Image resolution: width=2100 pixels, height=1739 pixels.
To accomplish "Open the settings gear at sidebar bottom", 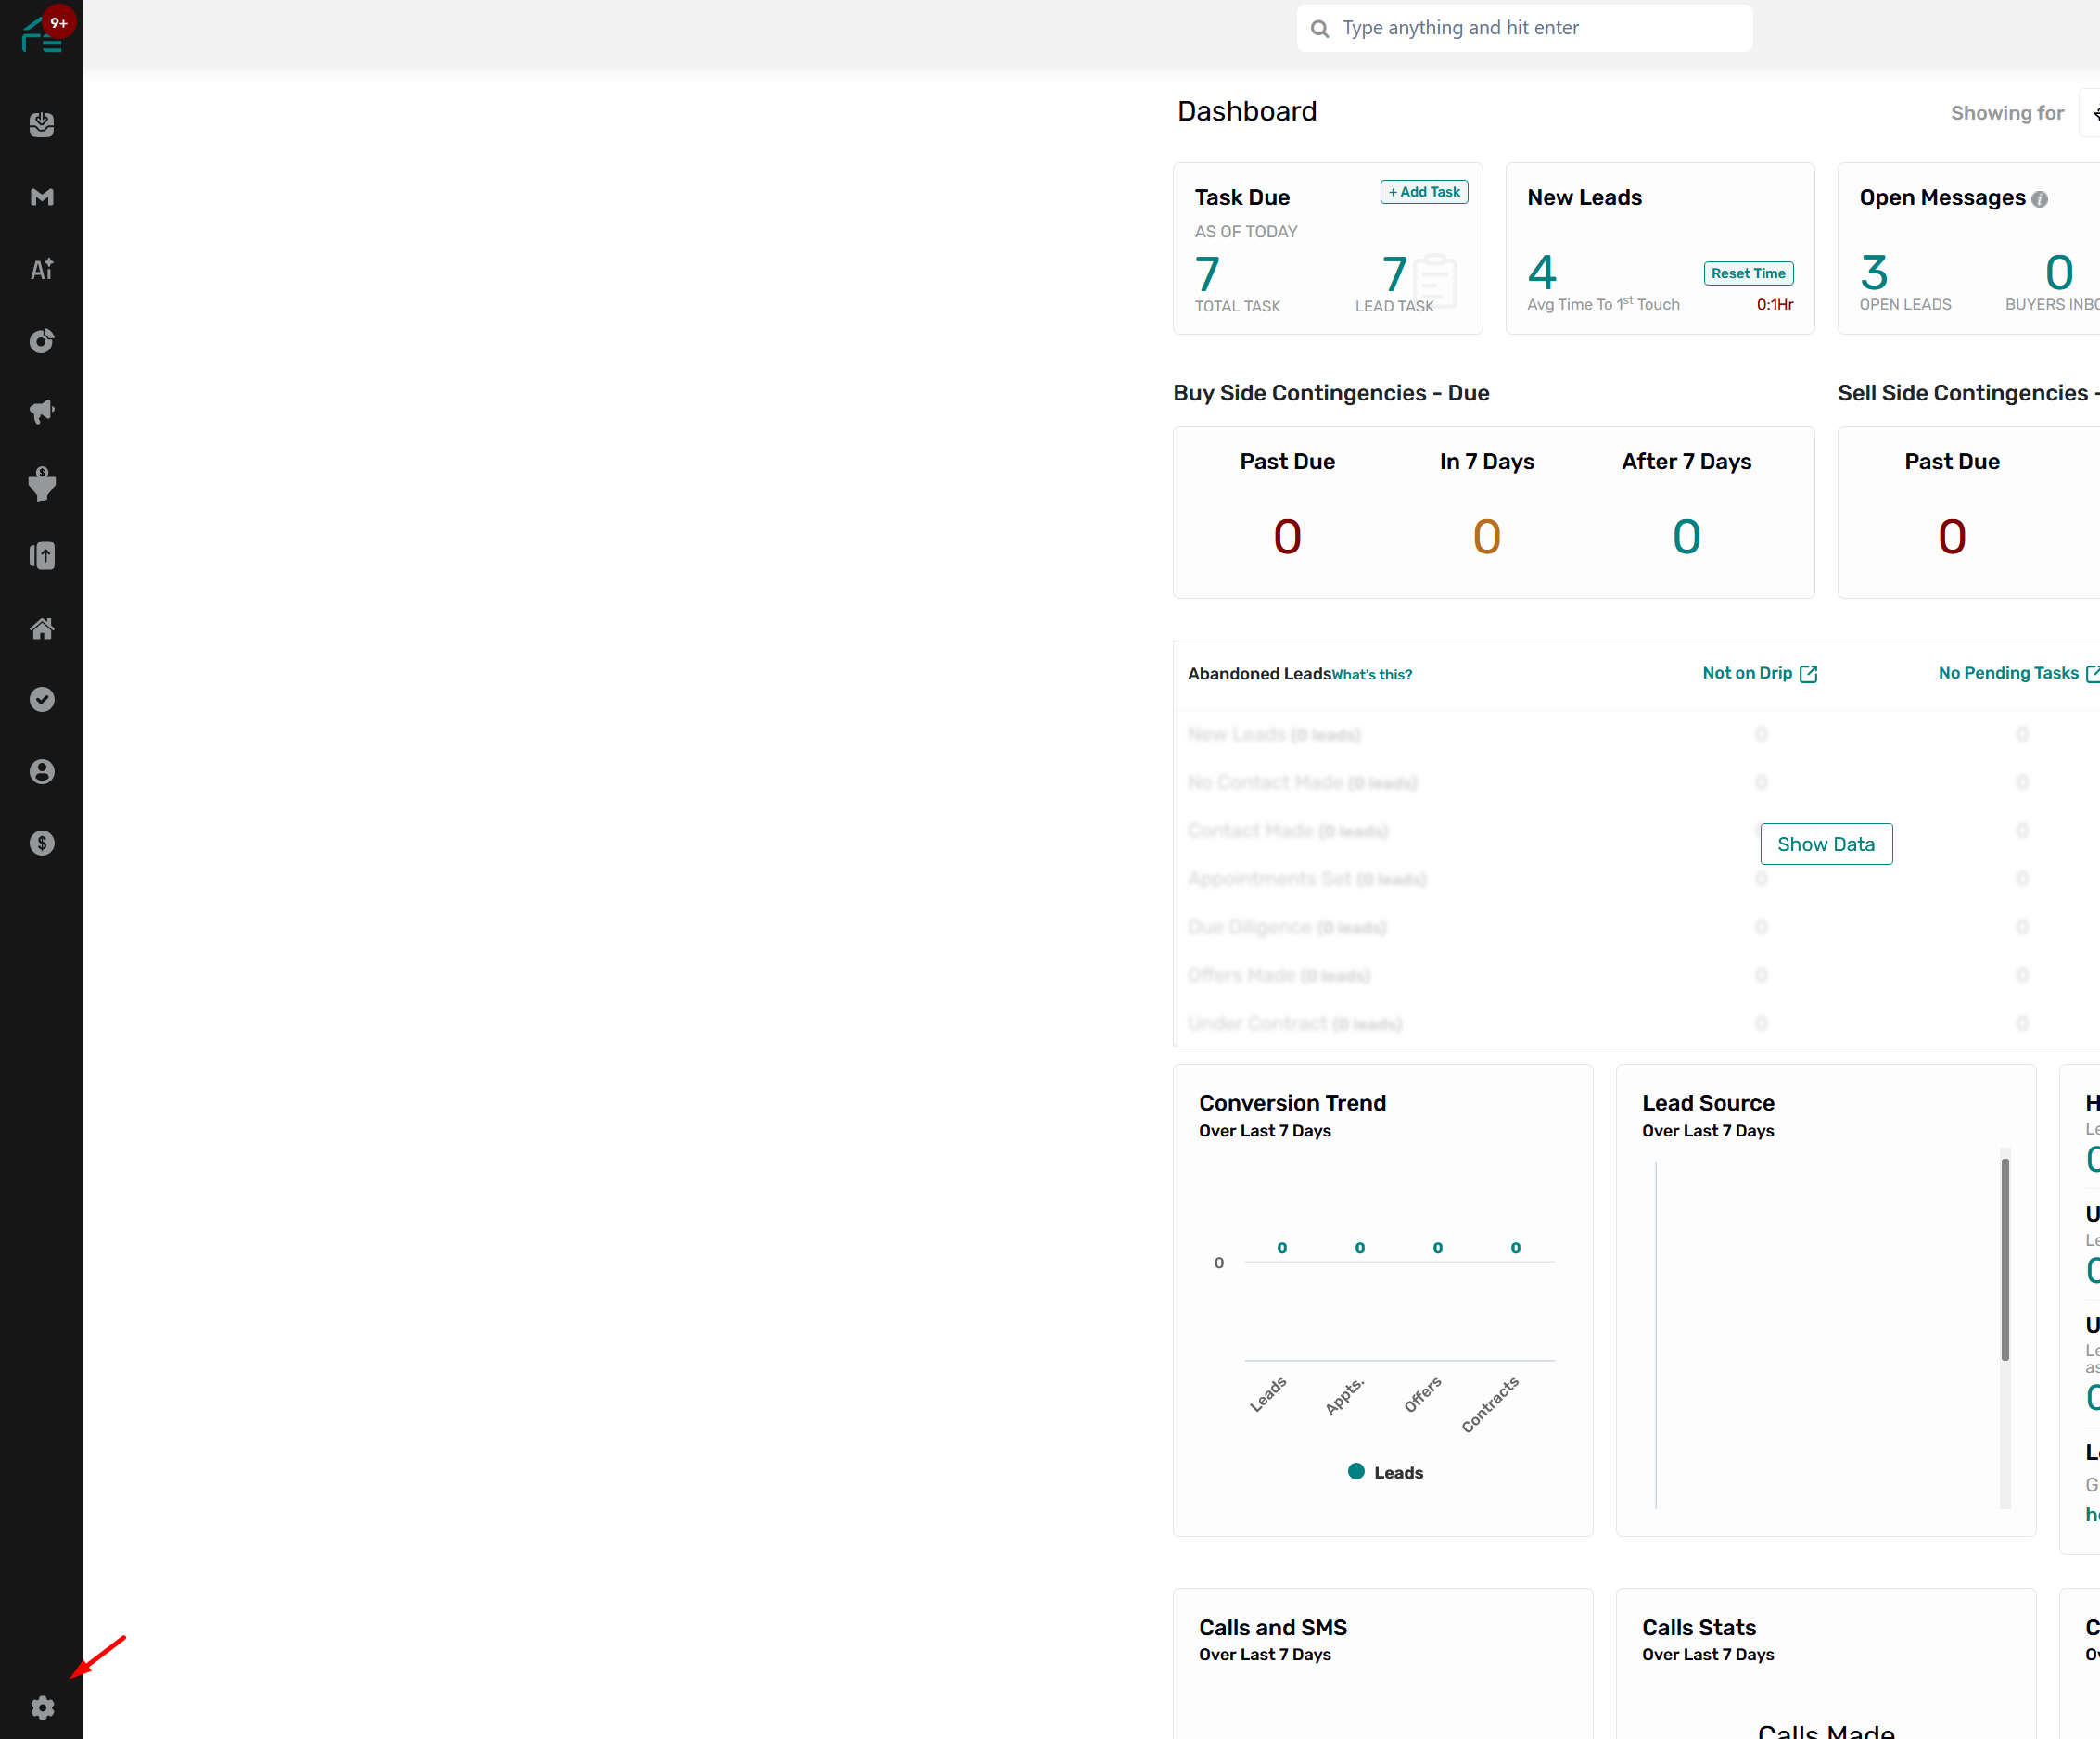I will [x=41, y=1708].
